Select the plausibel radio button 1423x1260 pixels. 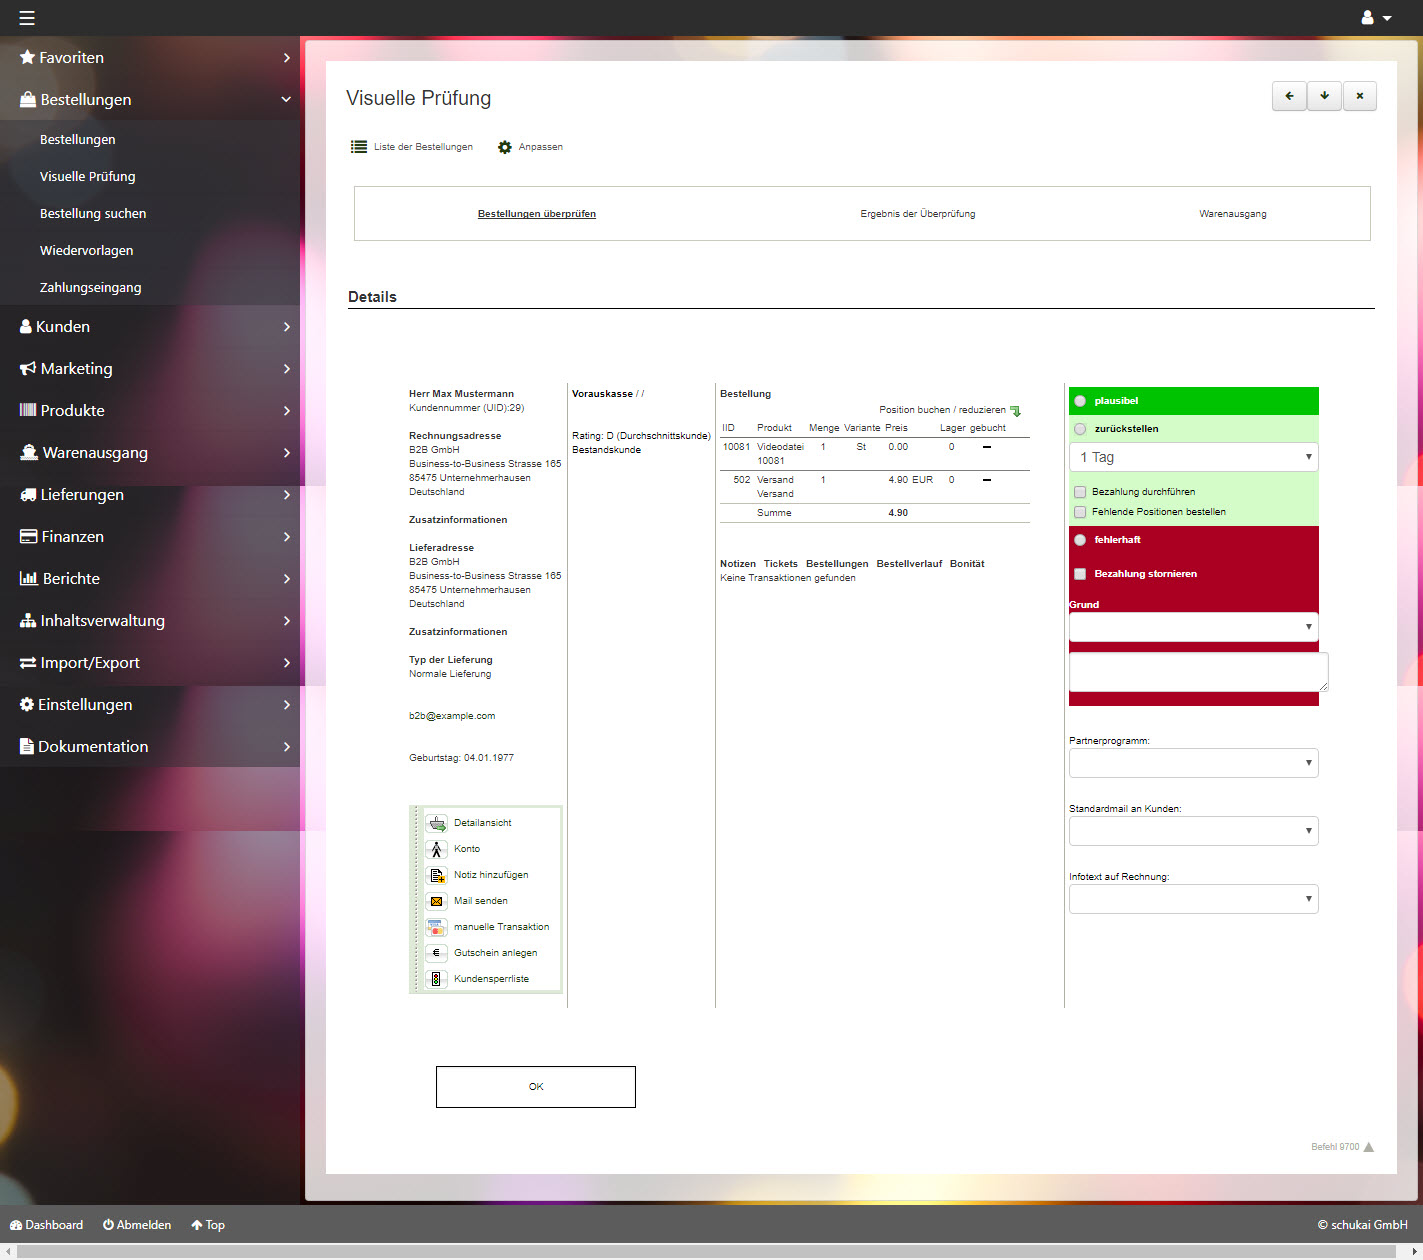[x=1080, y=401]
